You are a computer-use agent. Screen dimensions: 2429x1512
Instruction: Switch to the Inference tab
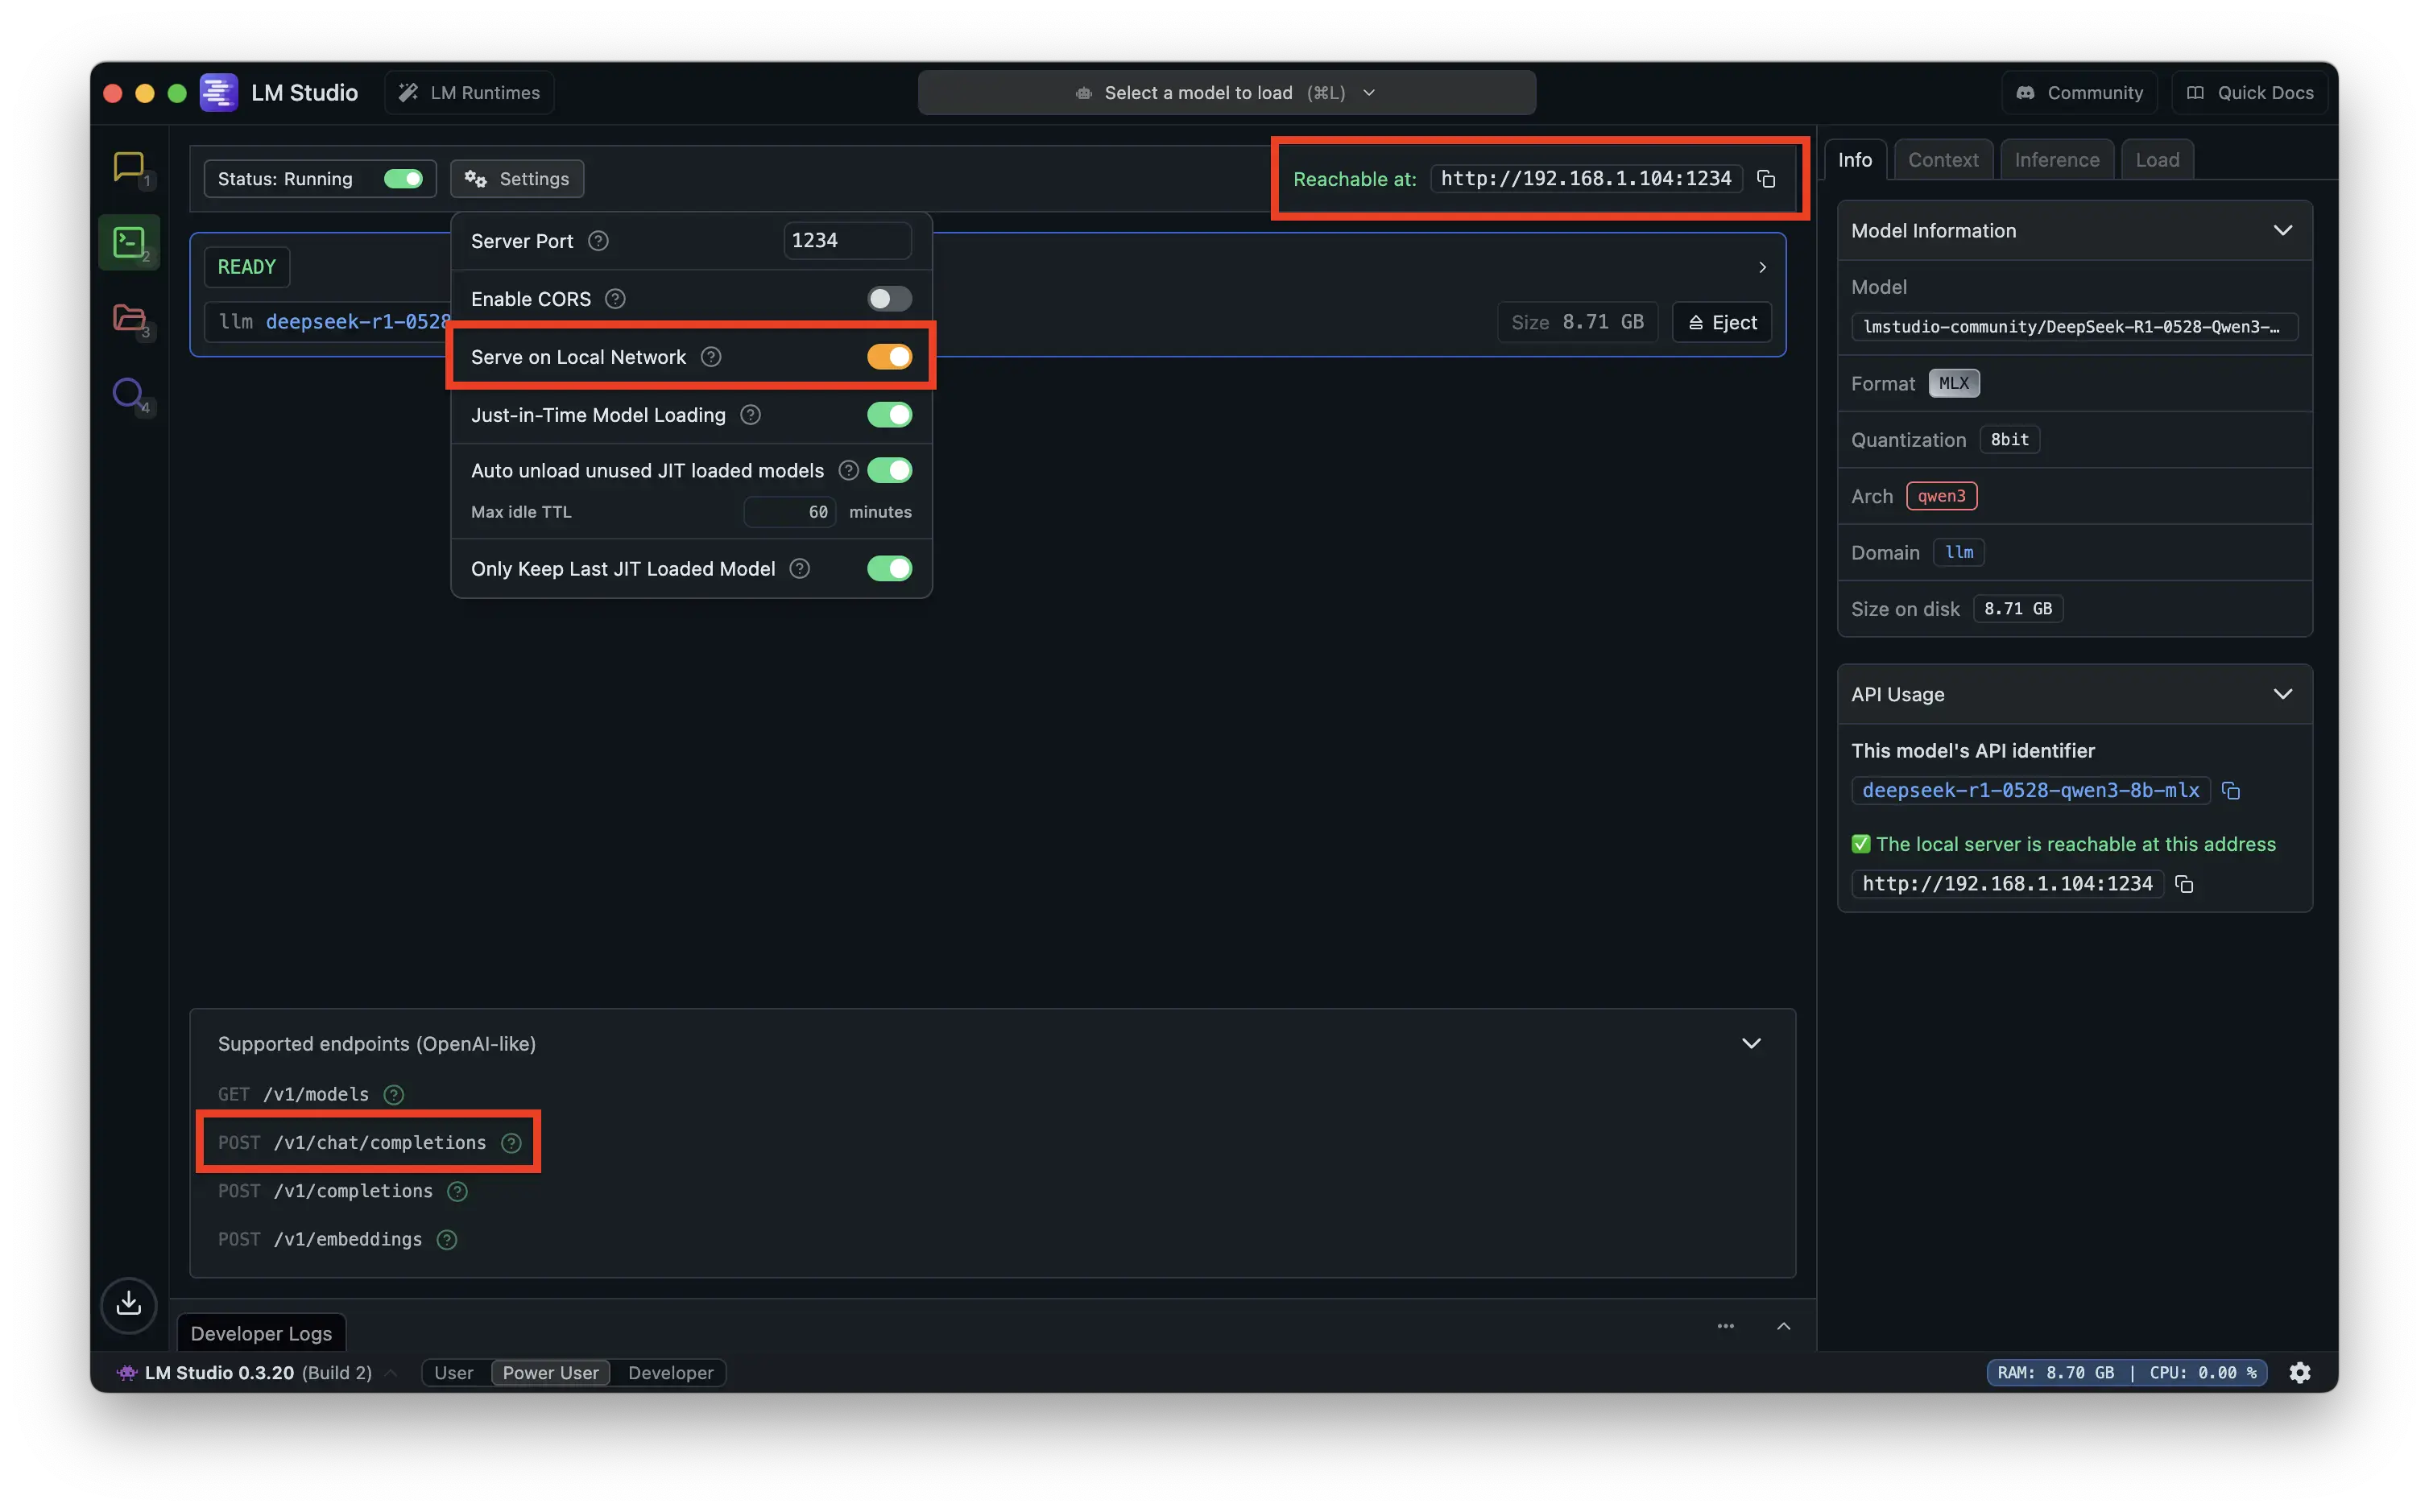[x=2056, y=160]
